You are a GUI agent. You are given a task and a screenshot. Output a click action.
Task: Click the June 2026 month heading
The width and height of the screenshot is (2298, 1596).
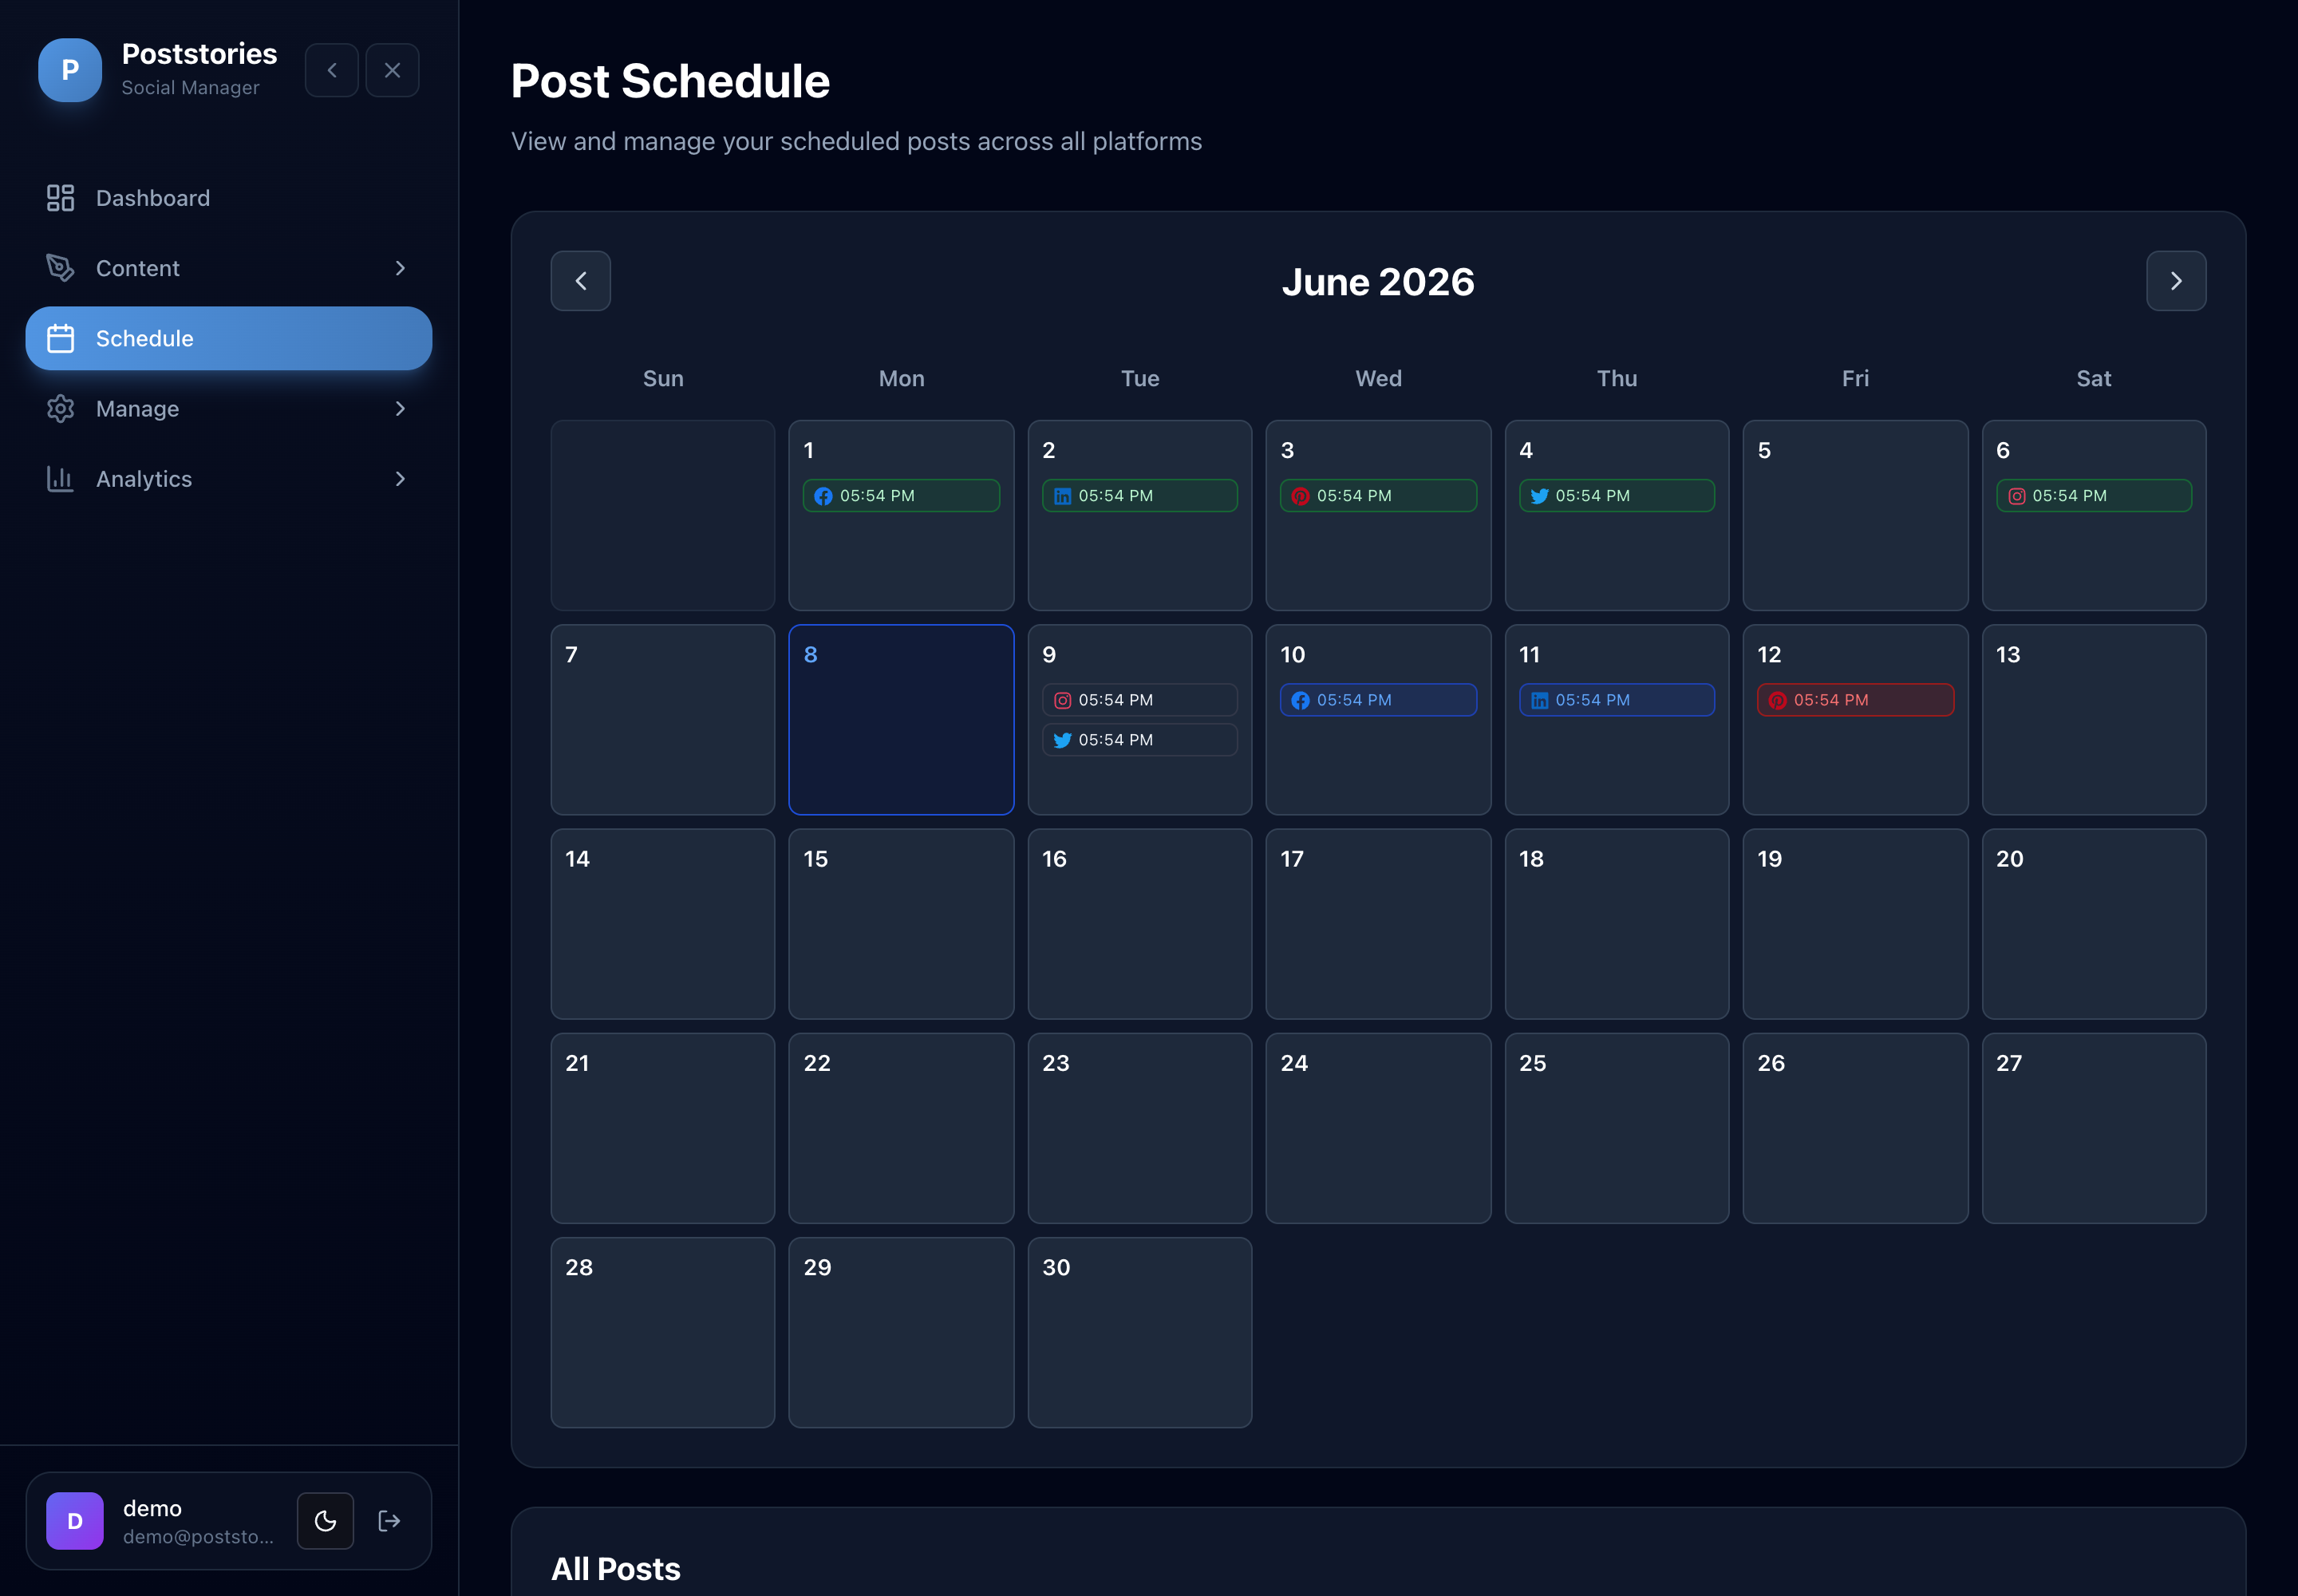1378,282
